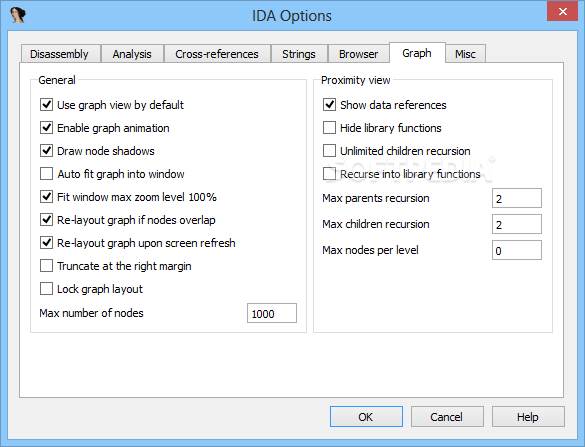Close the IDA Options dialog
Viewport: 585px width, 447px height.
click(x=562, y=12)
